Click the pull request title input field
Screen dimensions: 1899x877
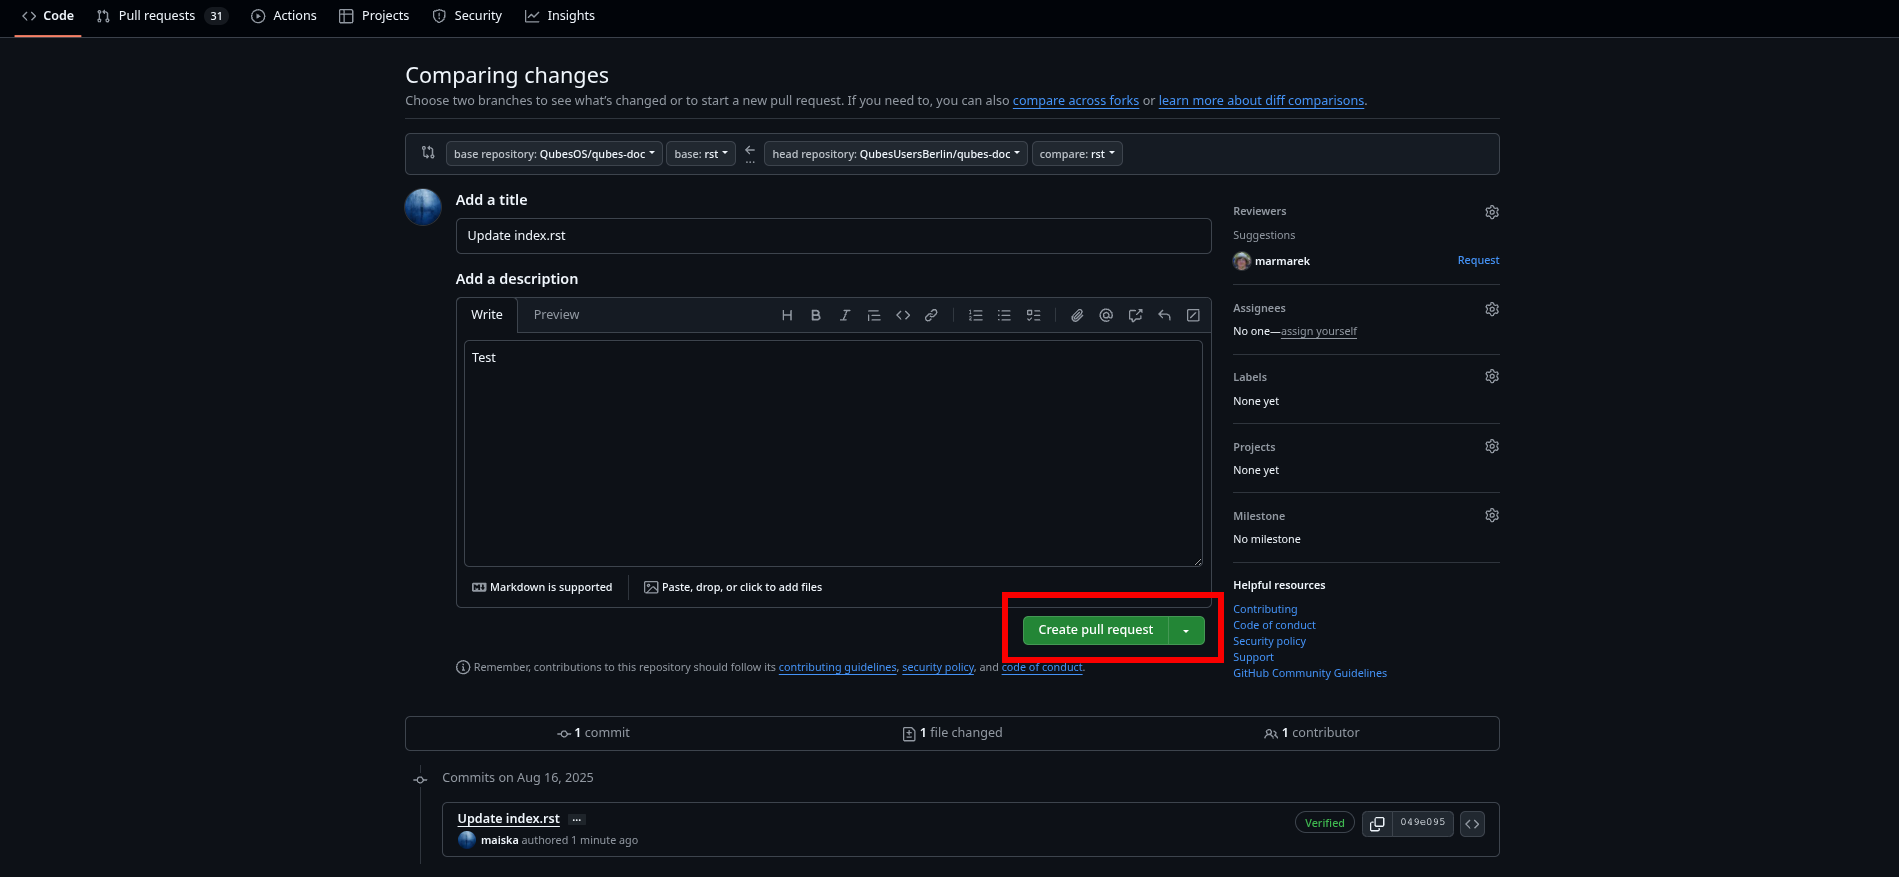(833, 236)
